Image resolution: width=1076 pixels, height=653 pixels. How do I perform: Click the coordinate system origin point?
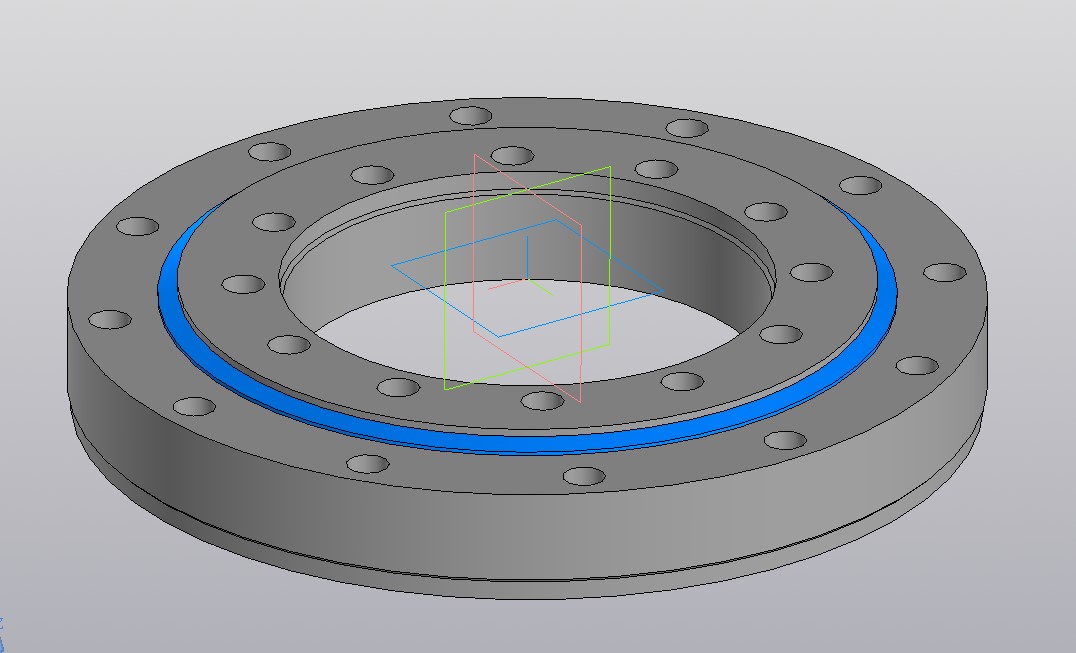527,278
